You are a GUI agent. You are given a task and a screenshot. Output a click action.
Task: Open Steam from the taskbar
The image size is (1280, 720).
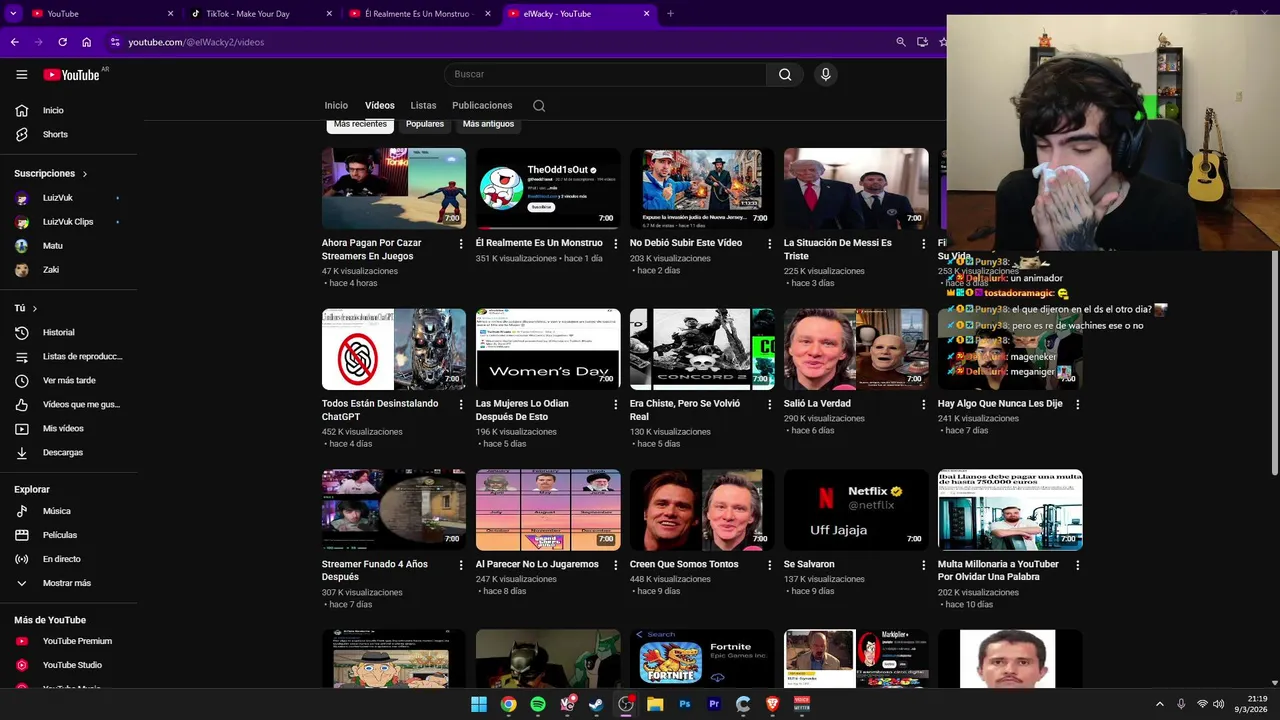pyautogui.click(x=596, y=704)
